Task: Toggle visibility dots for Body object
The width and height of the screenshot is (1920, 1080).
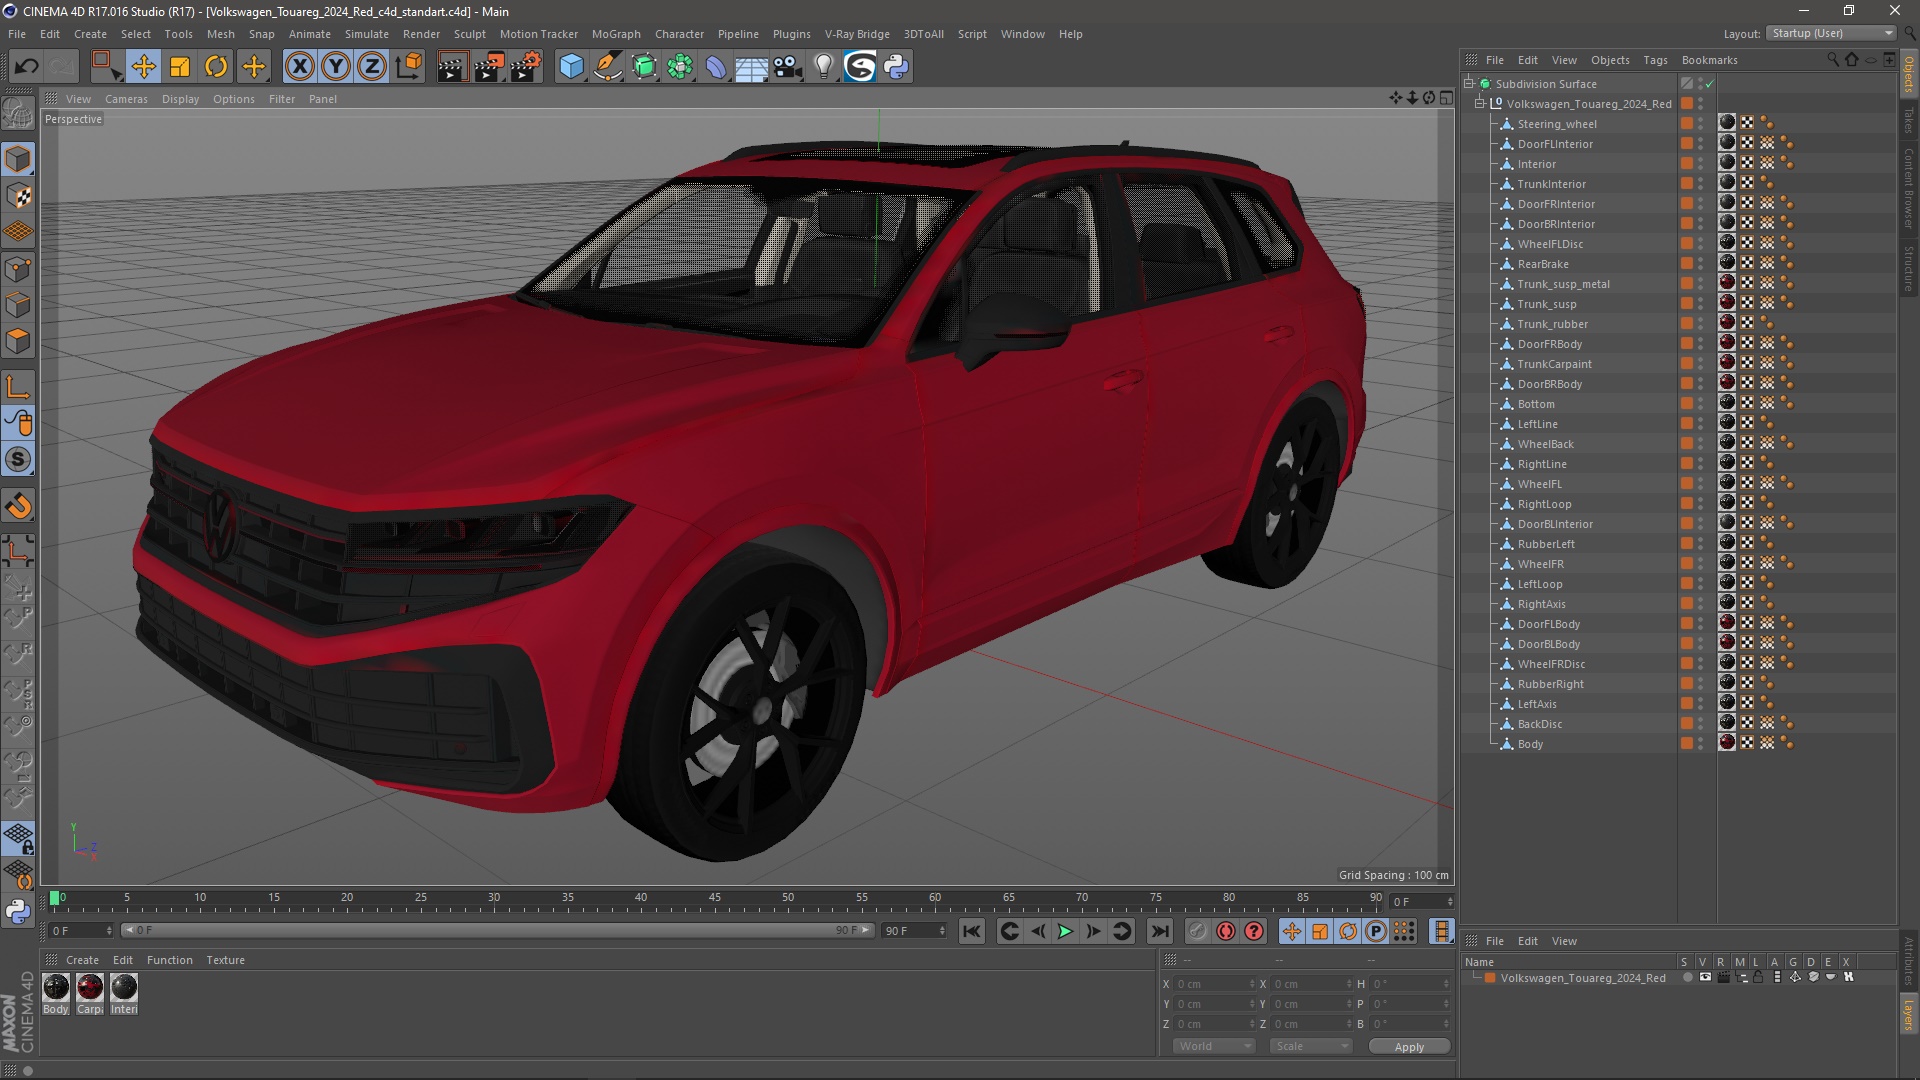Action: click(x=1700, y=744)
